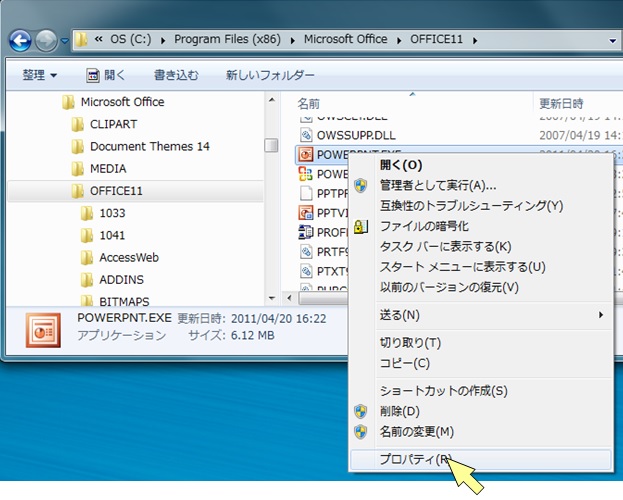Viewport: 623px width, 500px height.
Task: Select the ADDINS folder in tree
Action: click(x=121, y=280)
